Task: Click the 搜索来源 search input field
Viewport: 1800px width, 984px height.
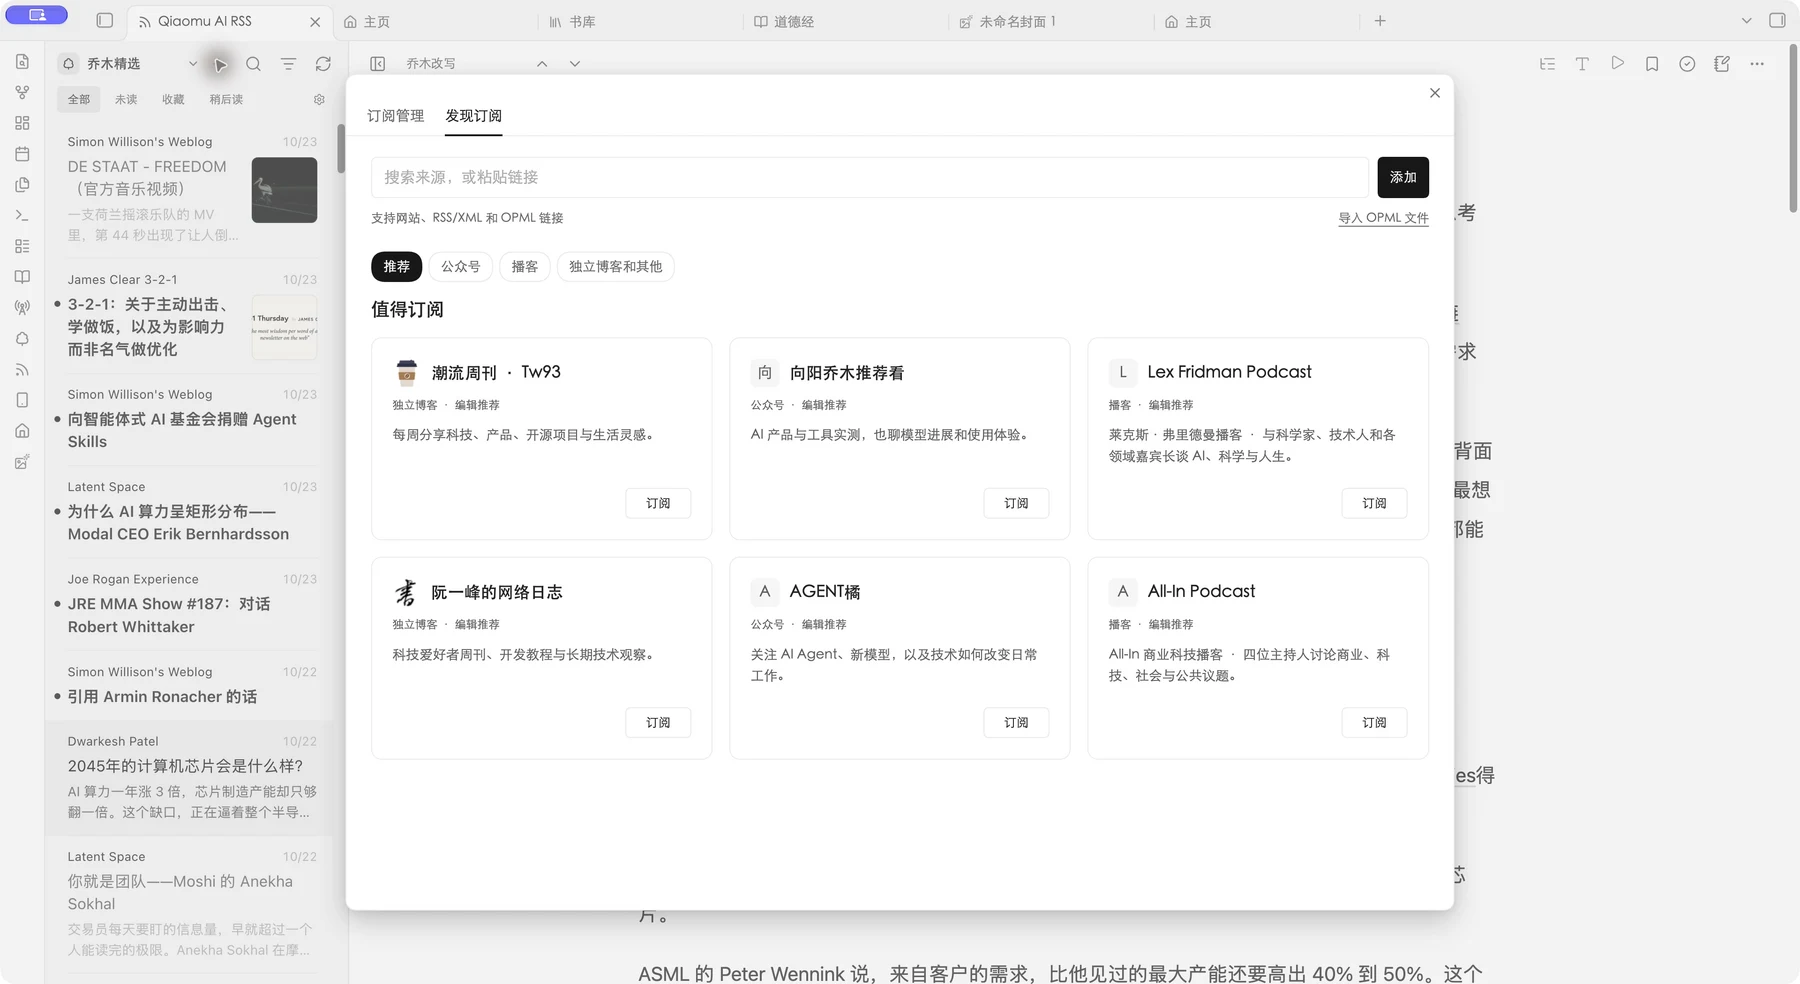Action: (870, 177)
